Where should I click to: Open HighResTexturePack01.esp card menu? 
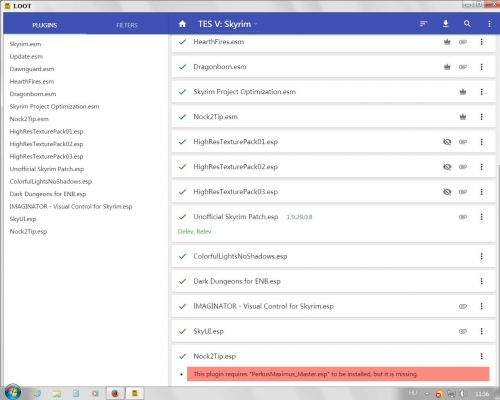(481, 142)
